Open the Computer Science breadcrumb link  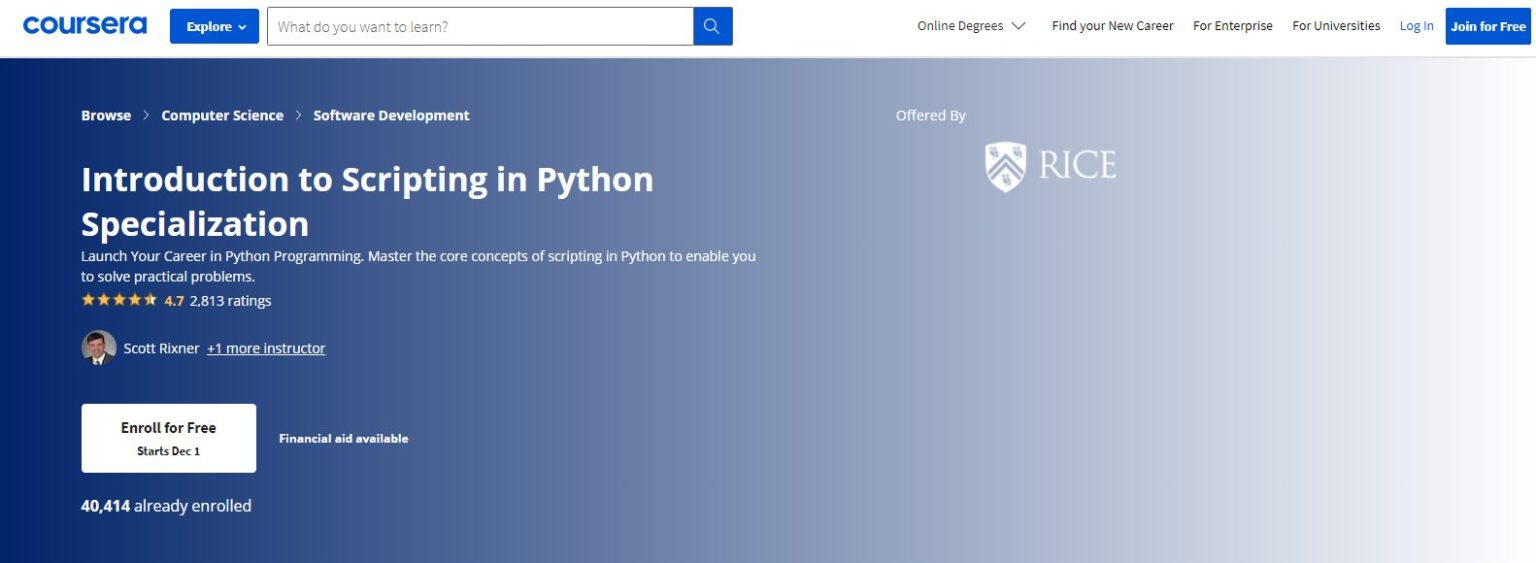(x=222, y=115)
